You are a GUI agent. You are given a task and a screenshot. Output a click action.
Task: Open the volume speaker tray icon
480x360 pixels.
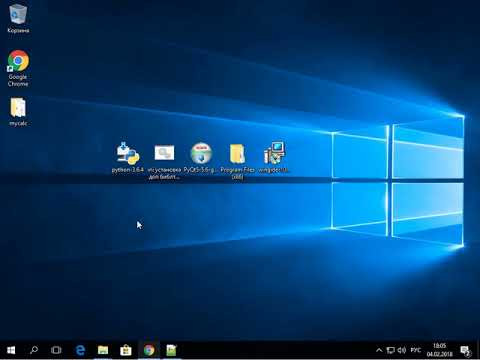(402, 350)
